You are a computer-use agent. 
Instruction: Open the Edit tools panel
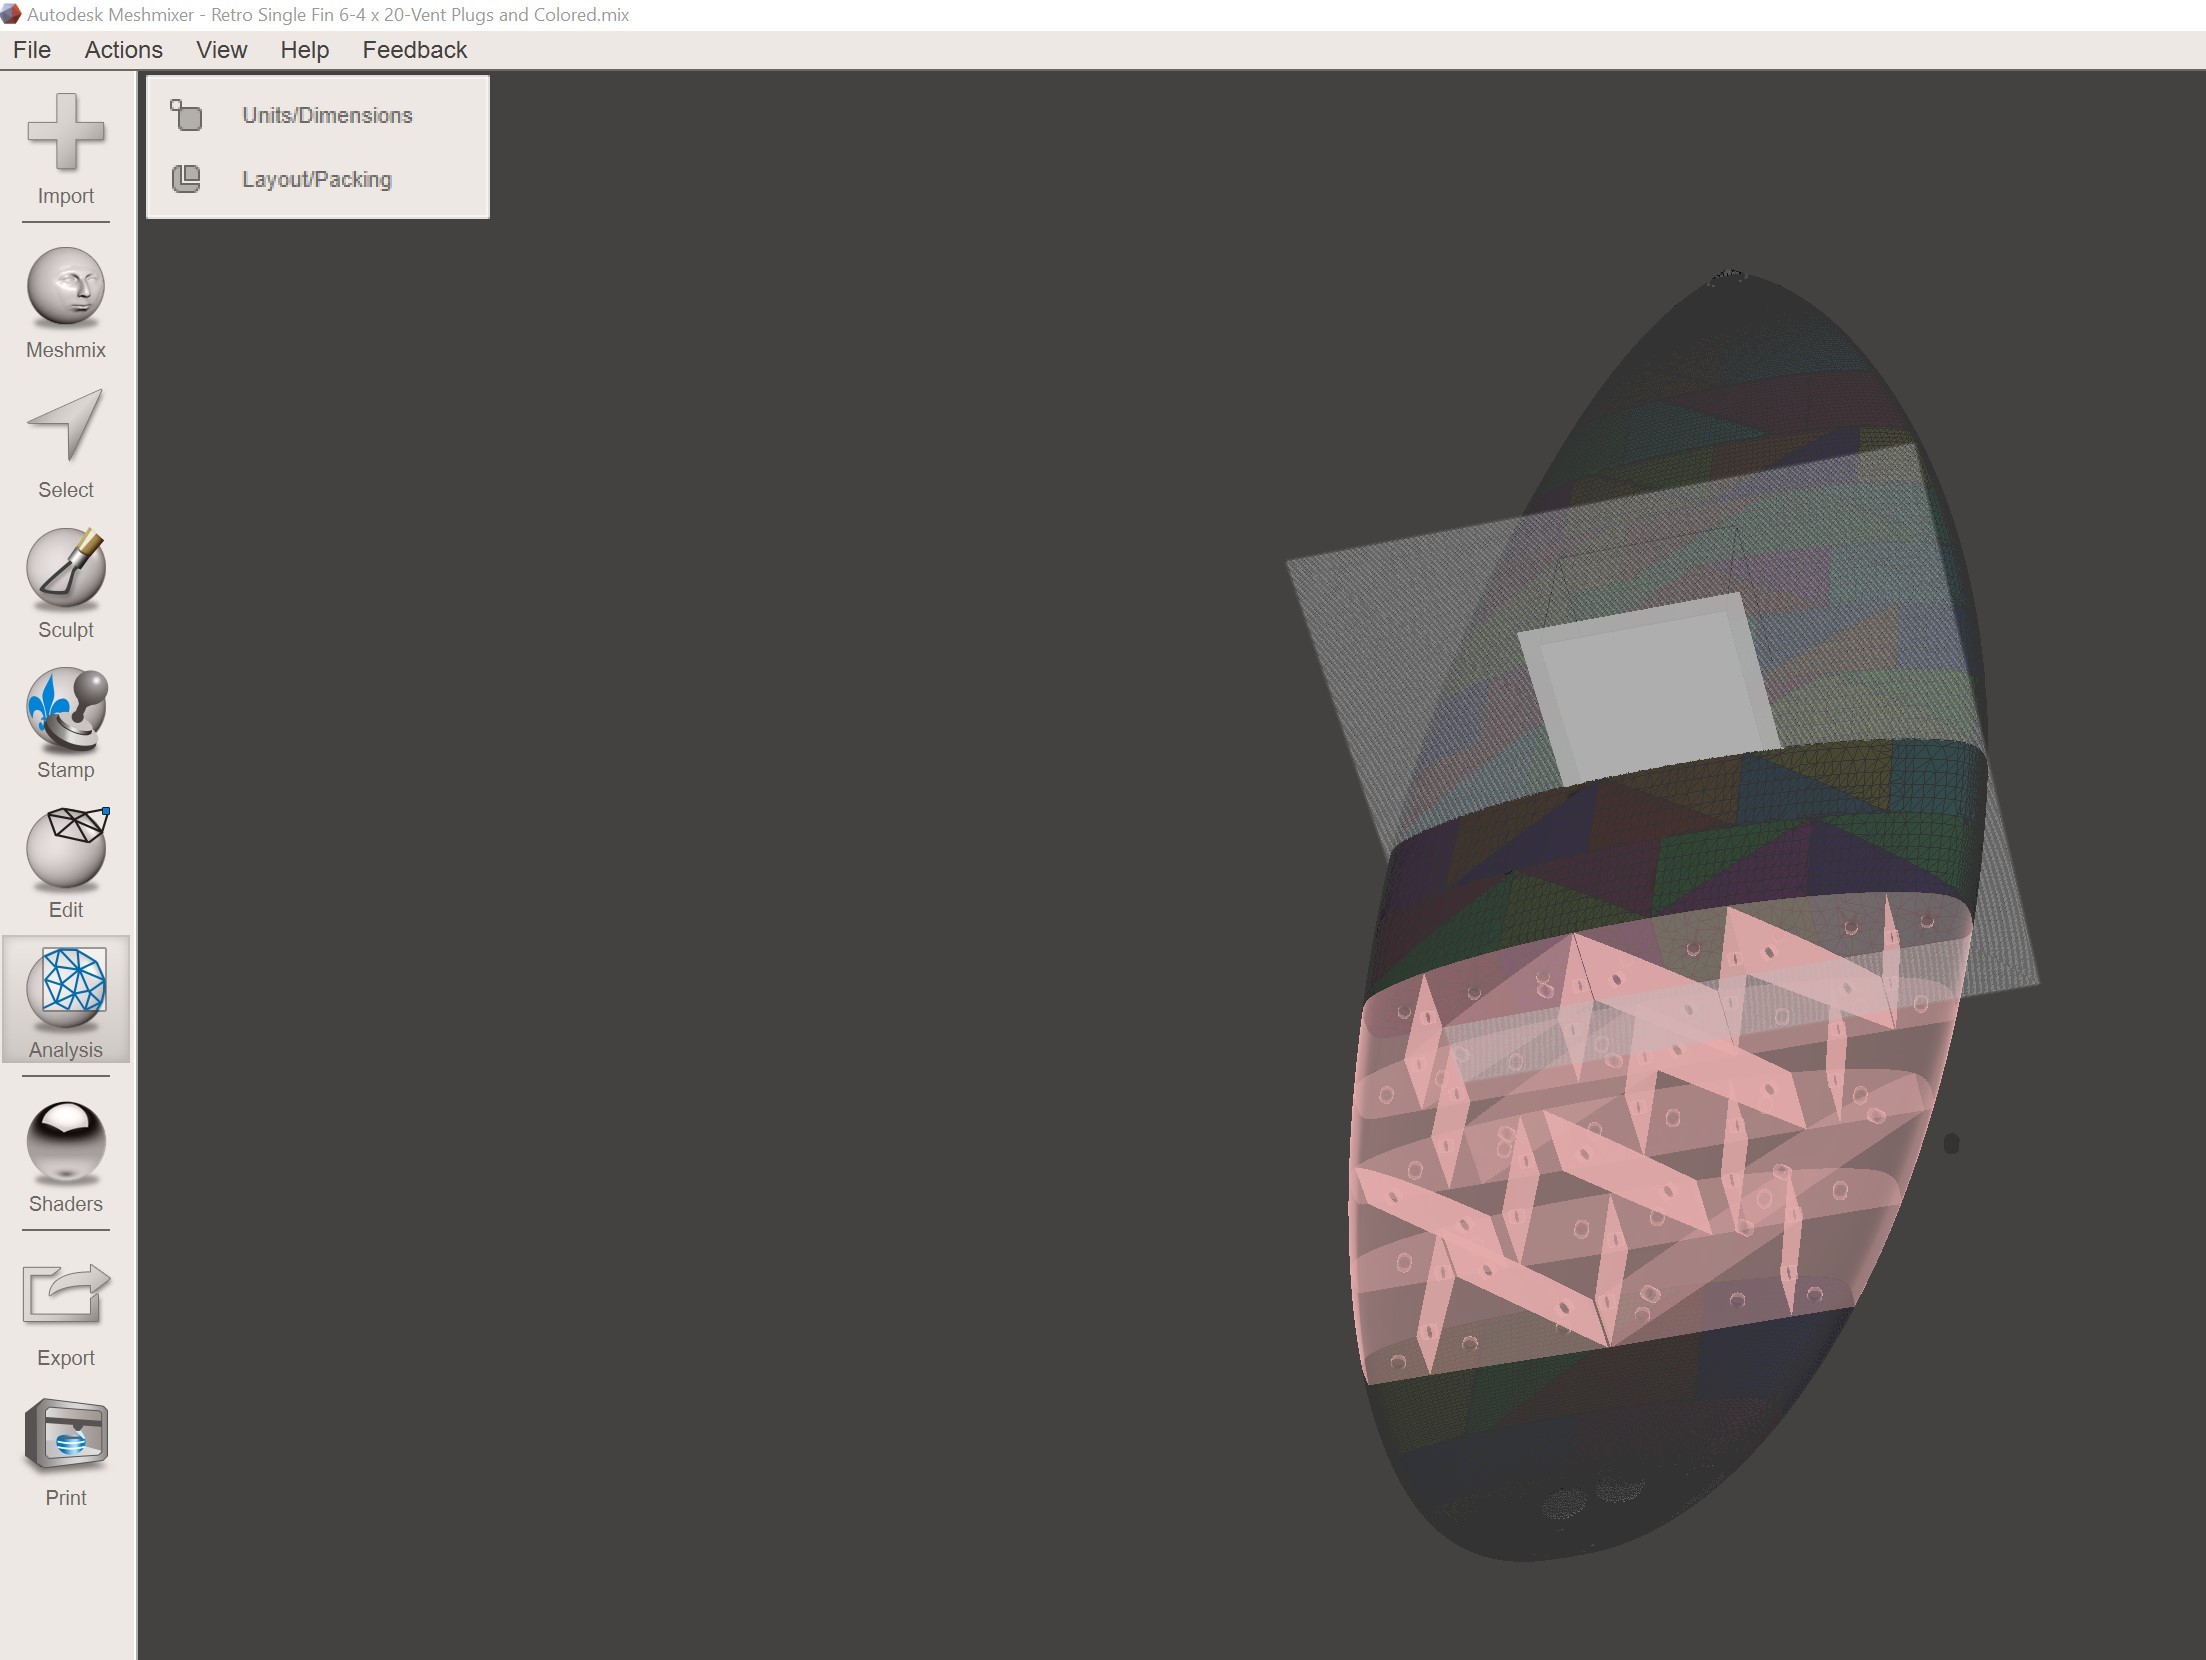click(x=66, y=863)
